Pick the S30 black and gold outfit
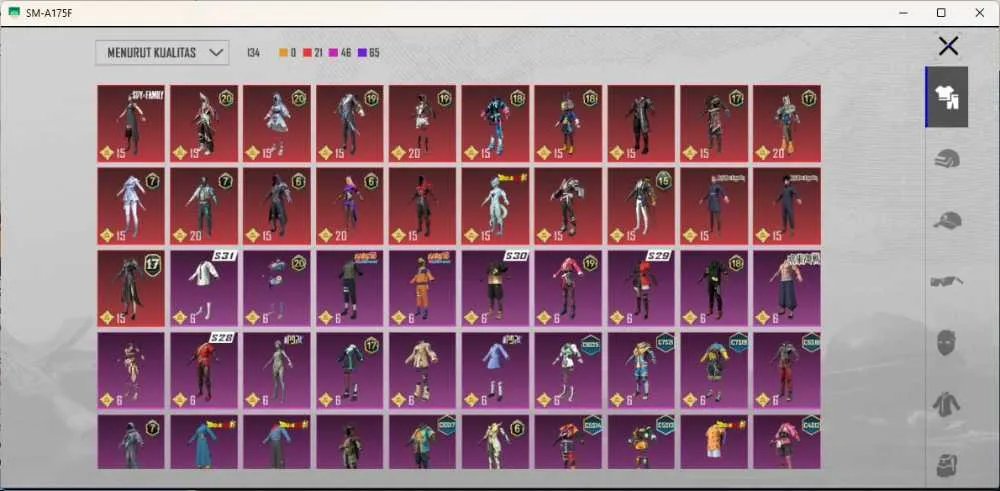 [496, 288]
